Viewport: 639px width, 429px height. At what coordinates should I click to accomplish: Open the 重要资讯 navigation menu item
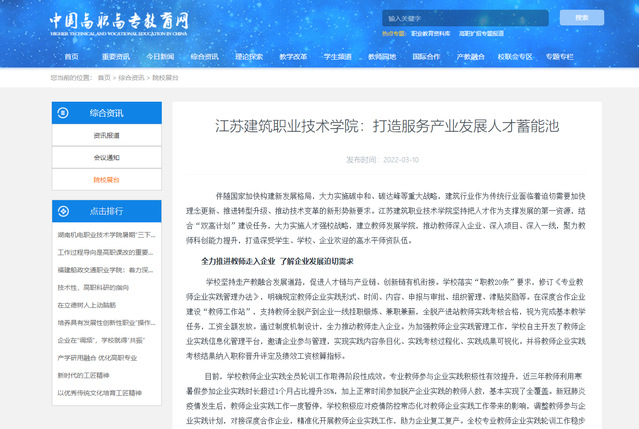coord(115,57)
